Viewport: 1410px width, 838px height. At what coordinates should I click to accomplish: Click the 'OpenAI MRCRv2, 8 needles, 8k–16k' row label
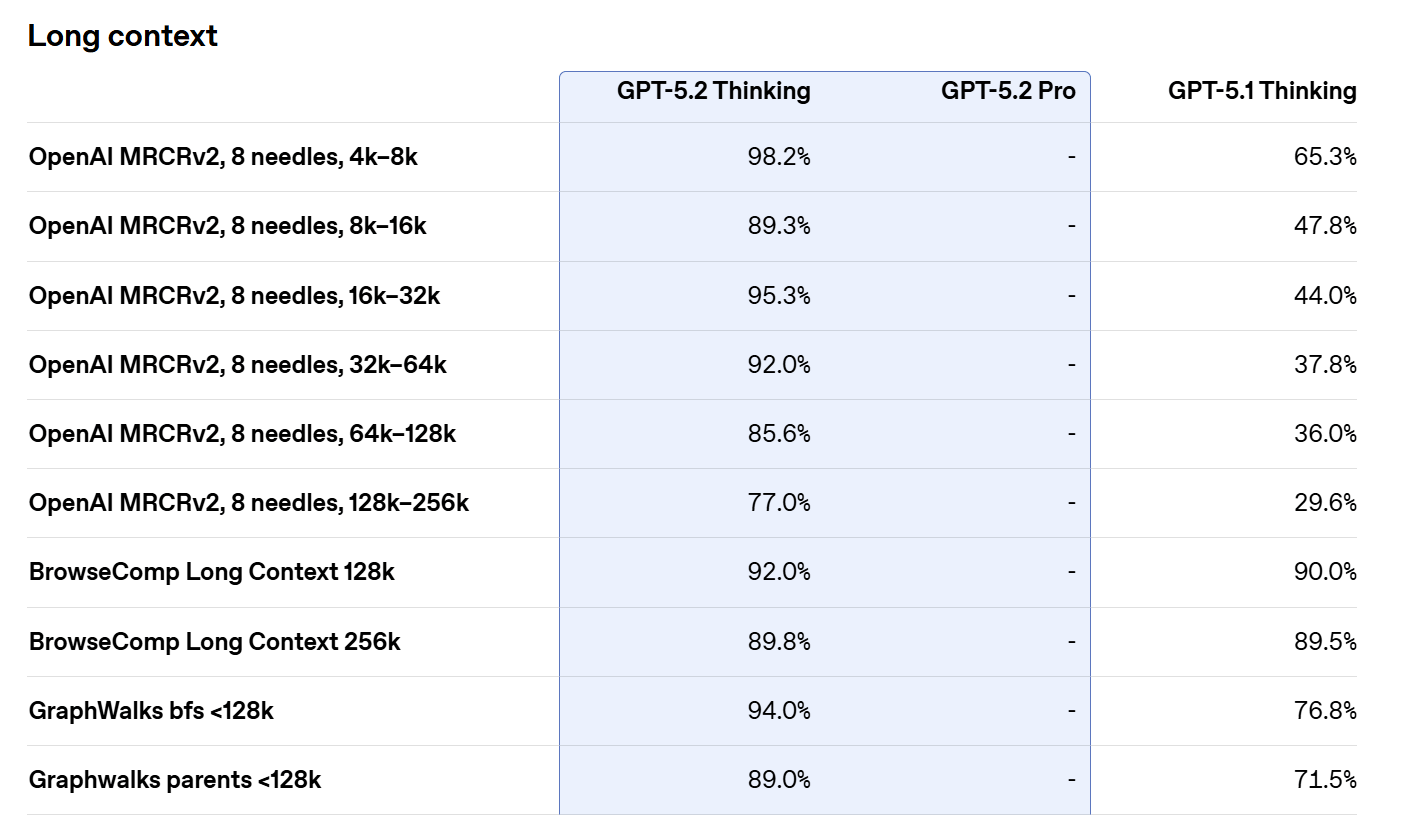(227, 226)
